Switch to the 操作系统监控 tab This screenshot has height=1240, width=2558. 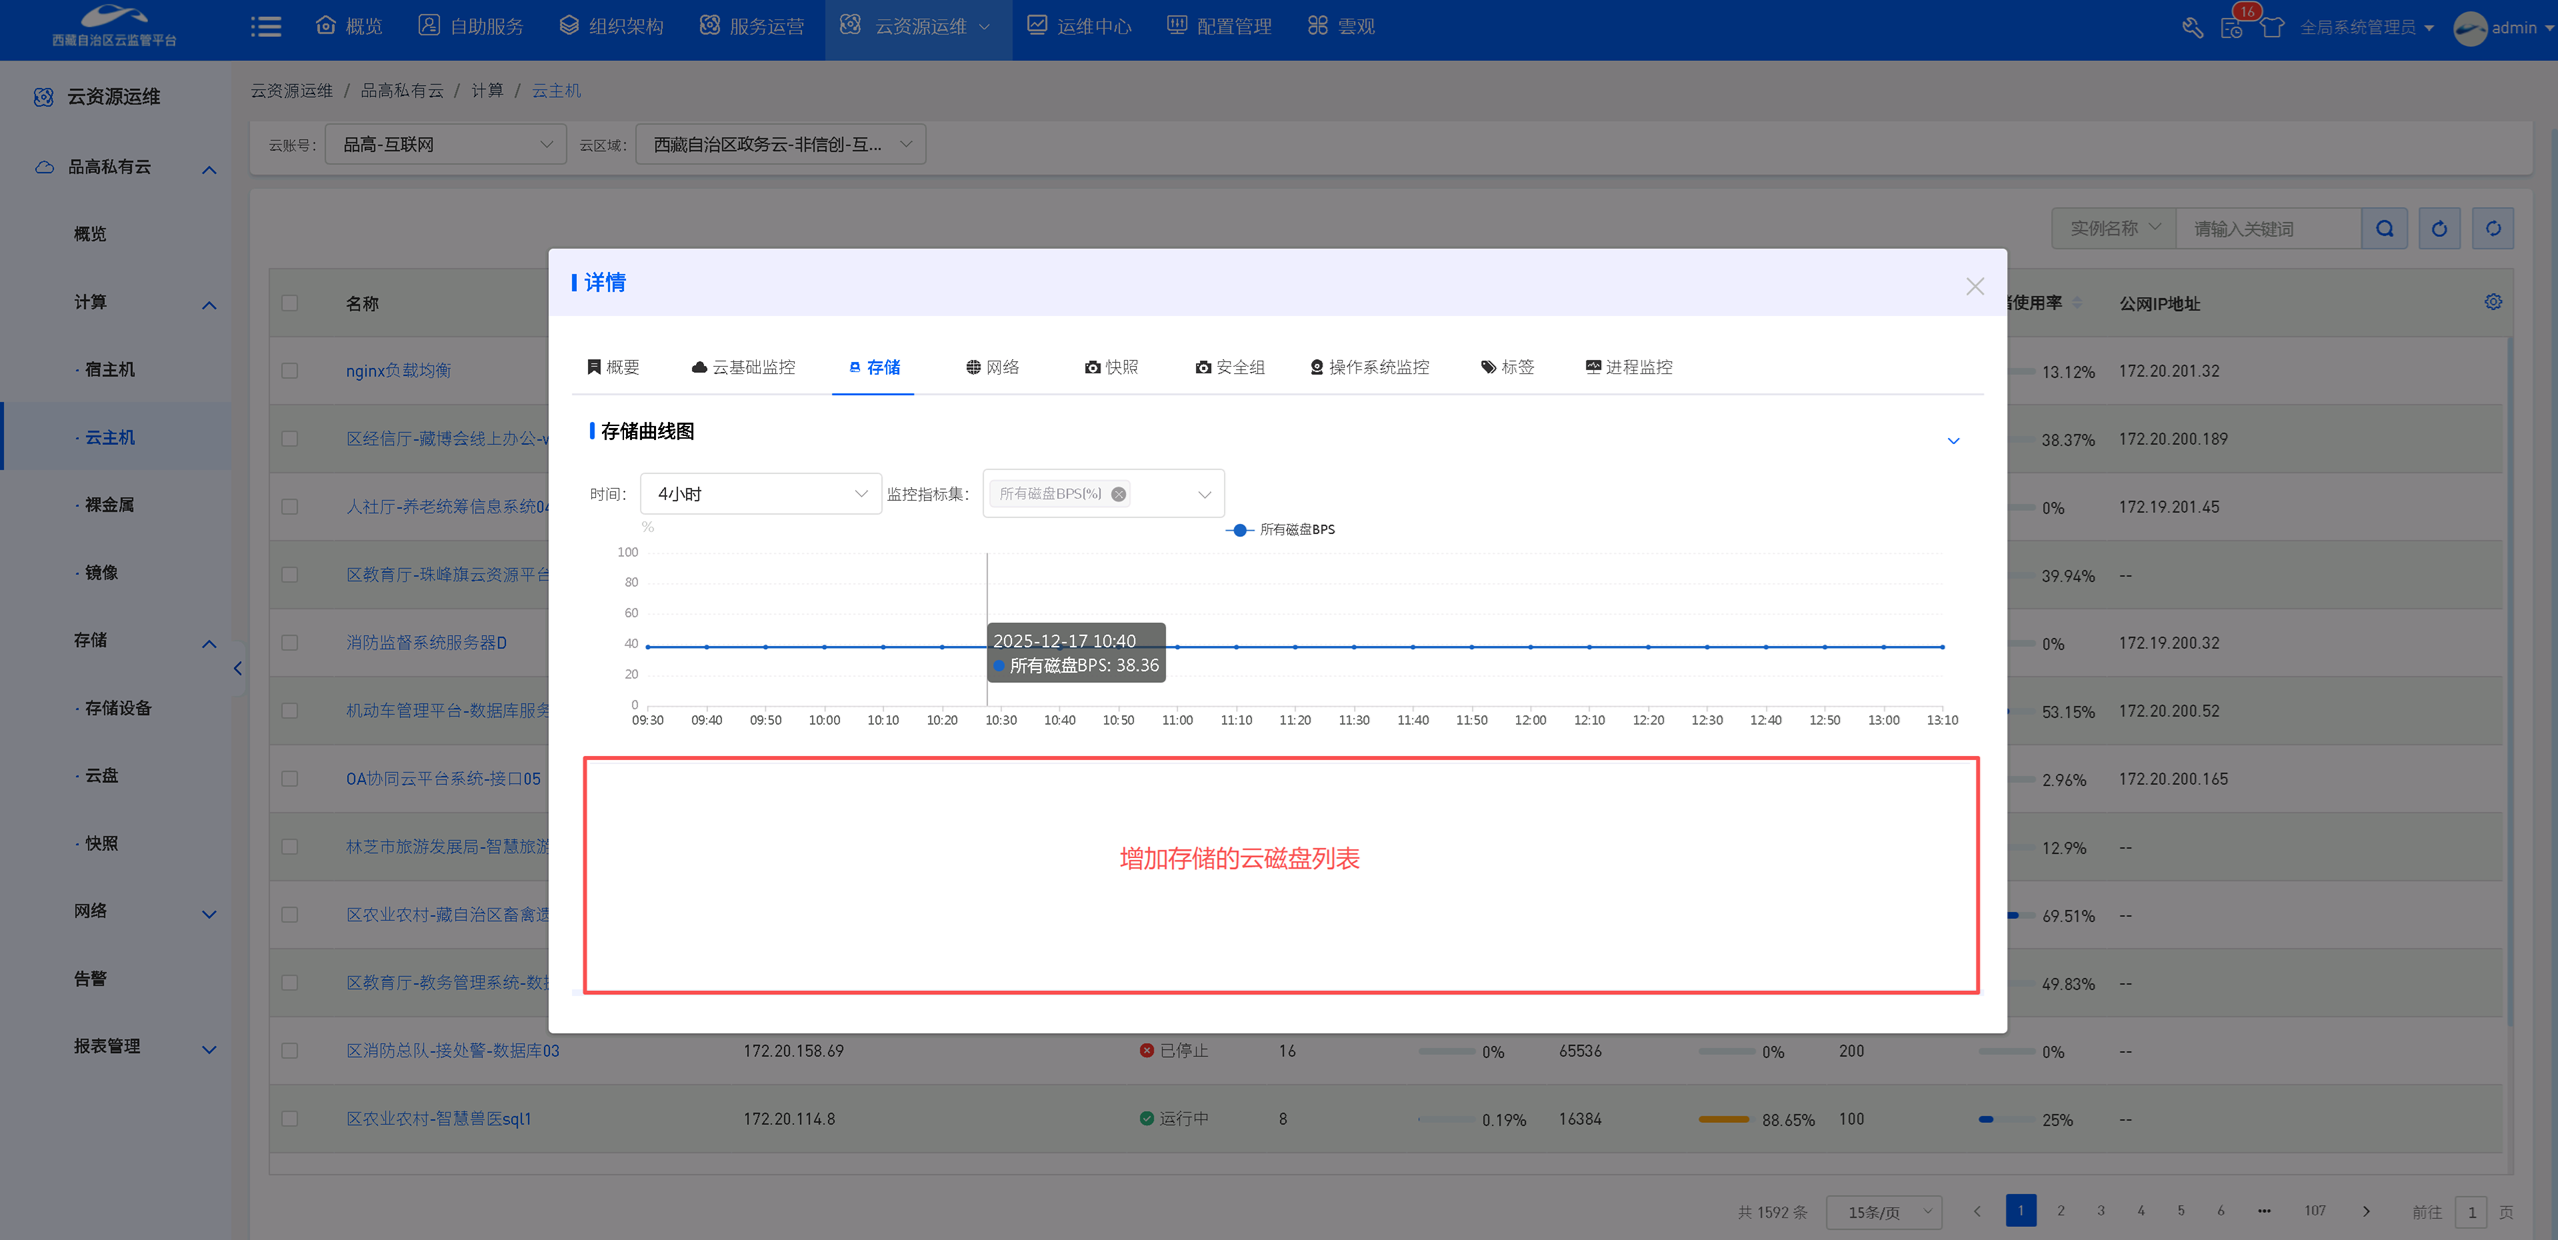pyautogui.click(x=1369, y=367)
